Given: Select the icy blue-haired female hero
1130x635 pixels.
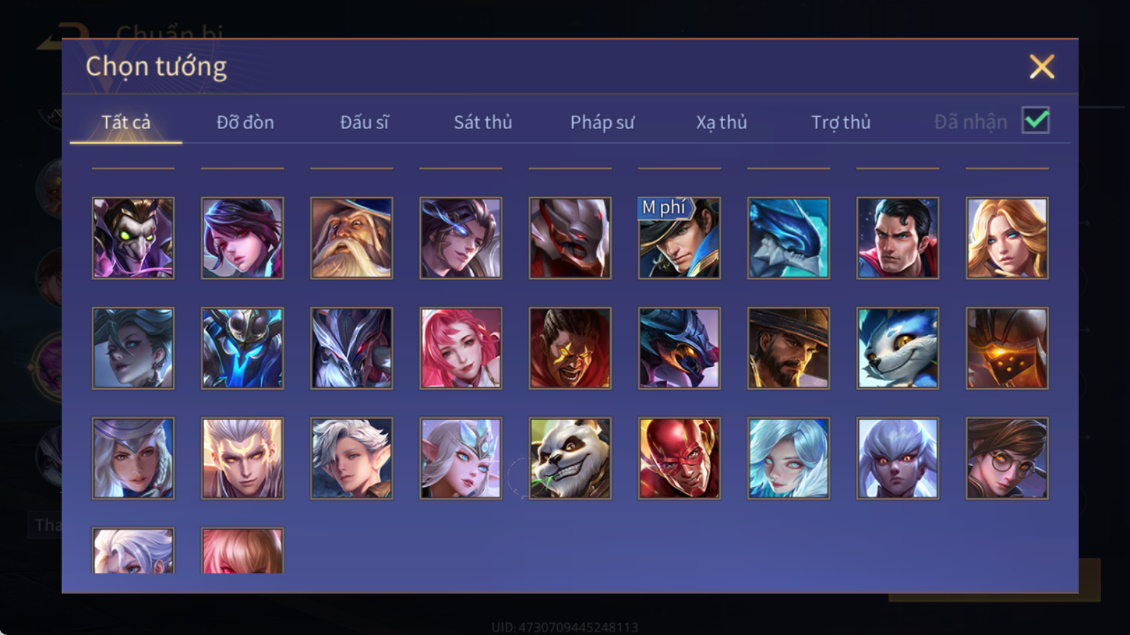Looking at the screenshot, I should point(788,458).
